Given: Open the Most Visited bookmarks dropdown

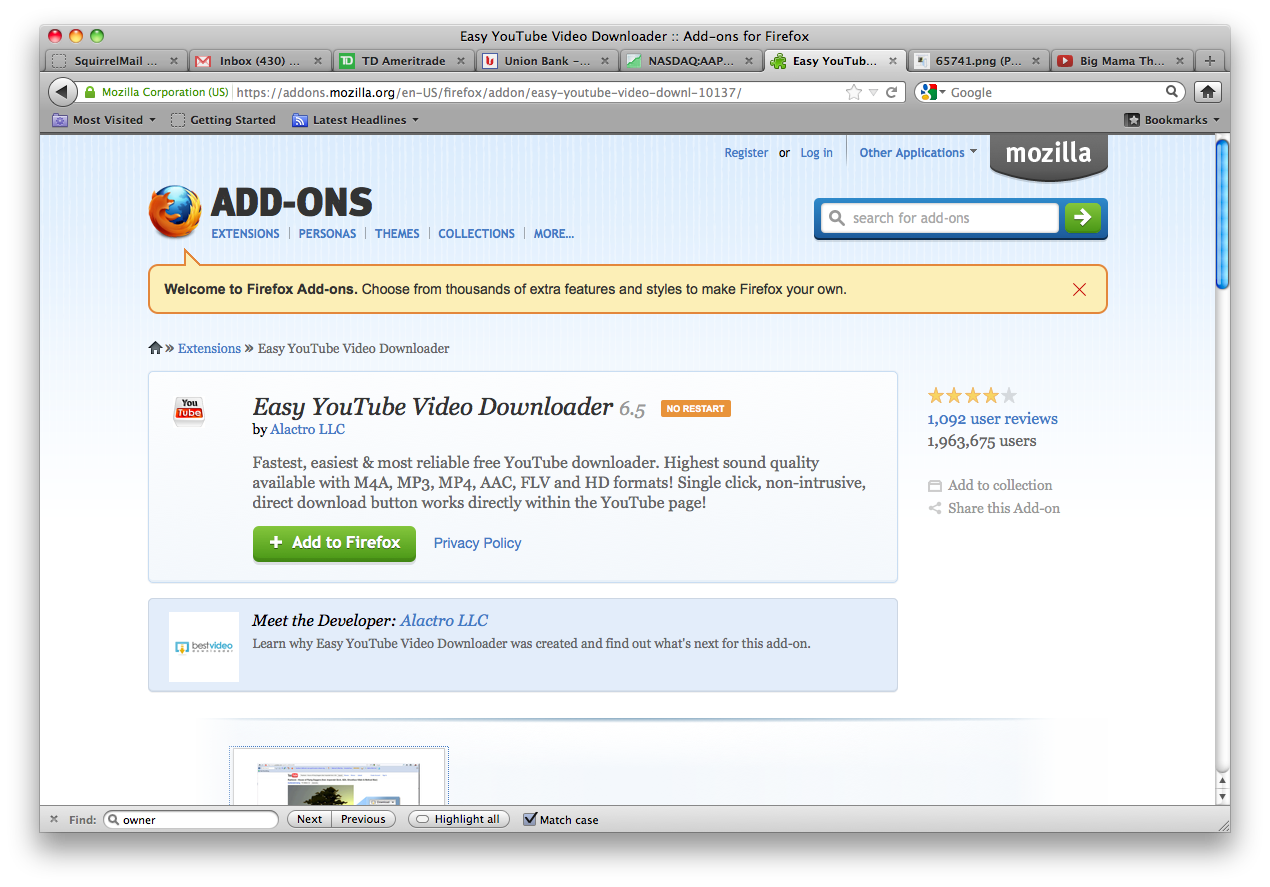Looking at the screenshot, I should click(x=105, y=120).
